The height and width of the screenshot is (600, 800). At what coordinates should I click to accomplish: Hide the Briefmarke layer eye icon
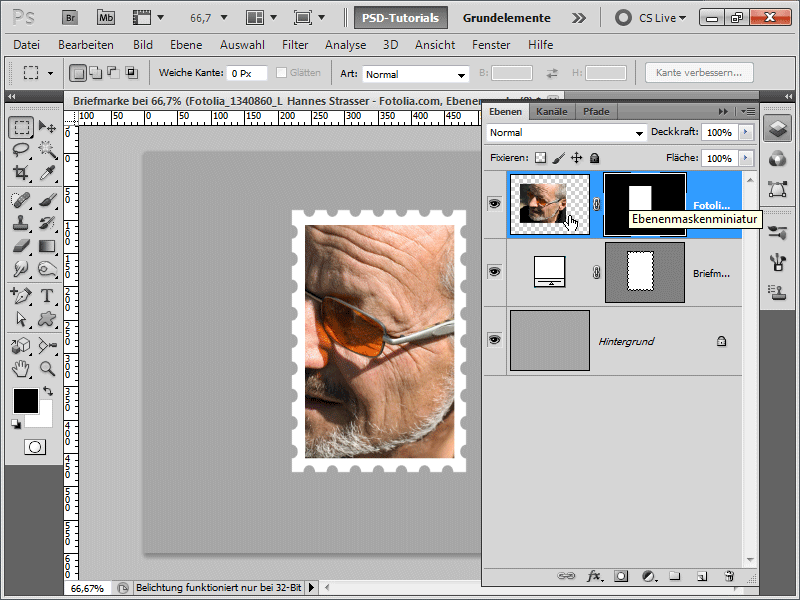tap(494, 271)
